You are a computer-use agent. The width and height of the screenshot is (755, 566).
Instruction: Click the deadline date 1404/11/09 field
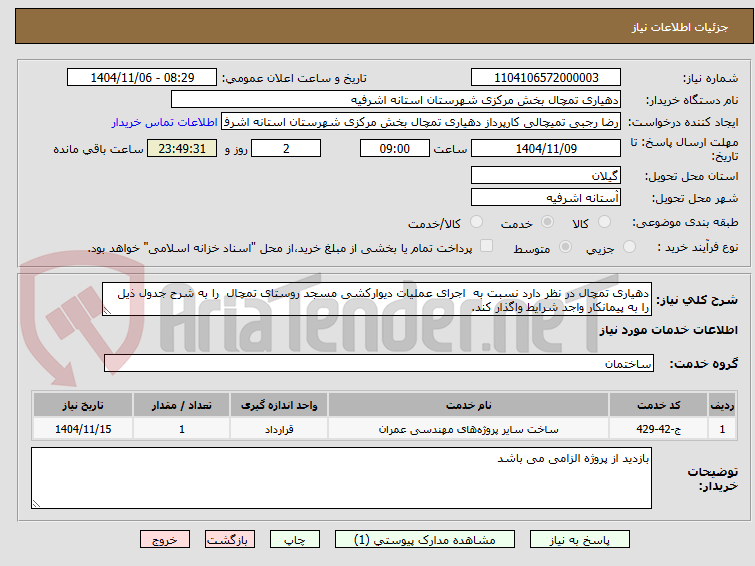pos(546,148)
